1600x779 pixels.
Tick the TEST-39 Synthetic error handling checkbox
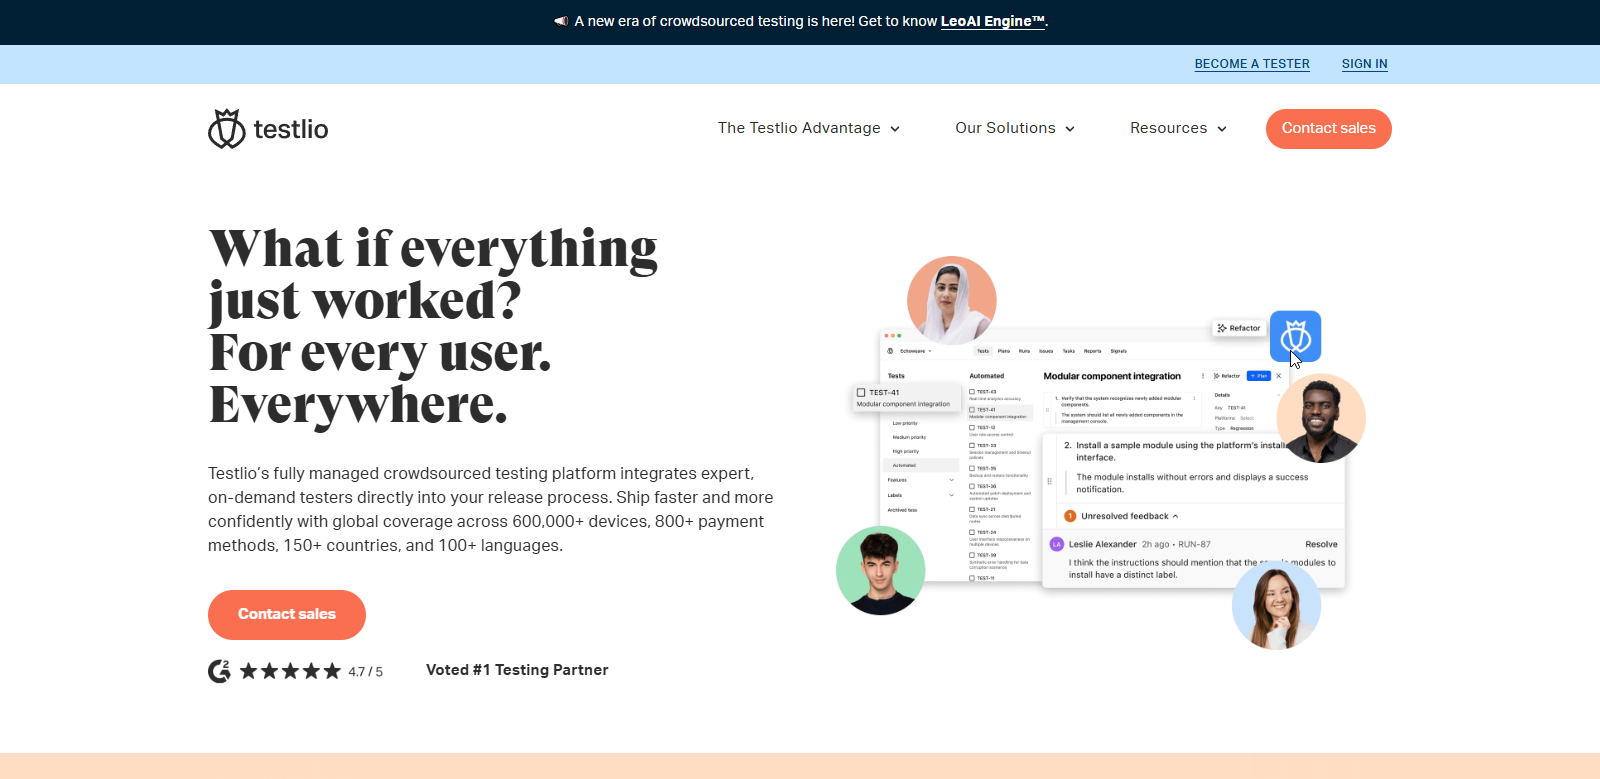pos(972,555)
